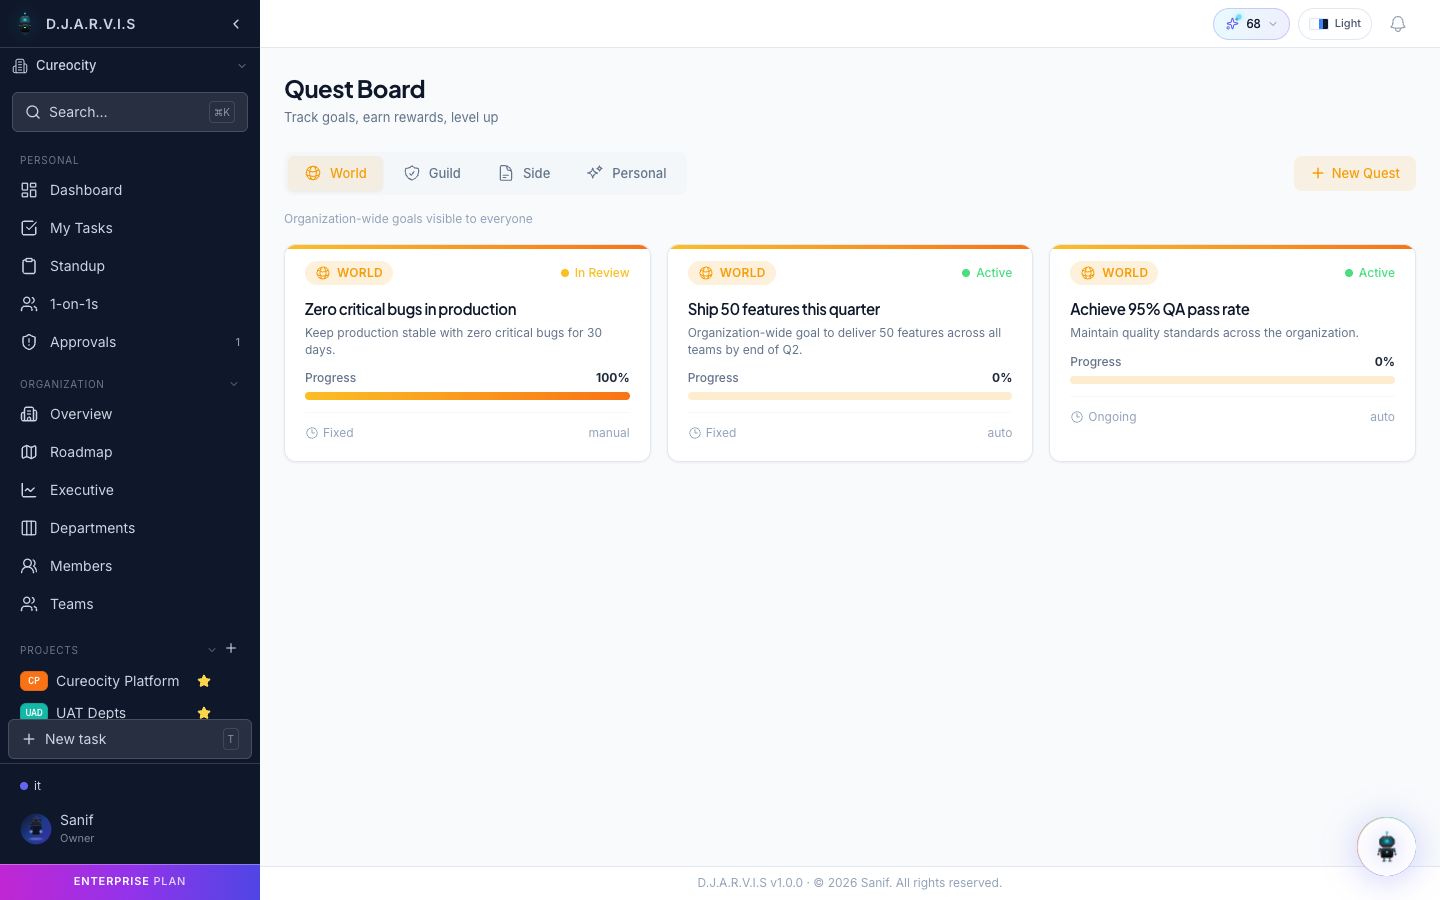Viewport: 1440px width, 900px height.
Task: Open Approvals with one pending
Action: [x=130, y=342]
